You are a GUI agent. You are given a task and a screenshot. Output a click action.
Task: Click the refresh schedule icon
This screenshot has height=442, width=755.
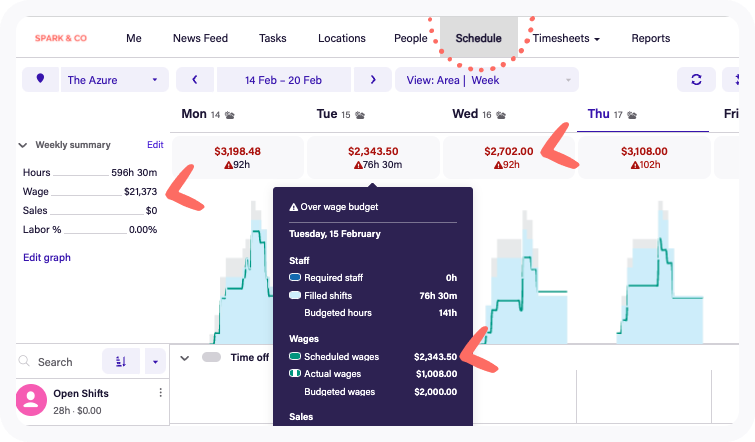pyautogui.click(x=696, y=79)
